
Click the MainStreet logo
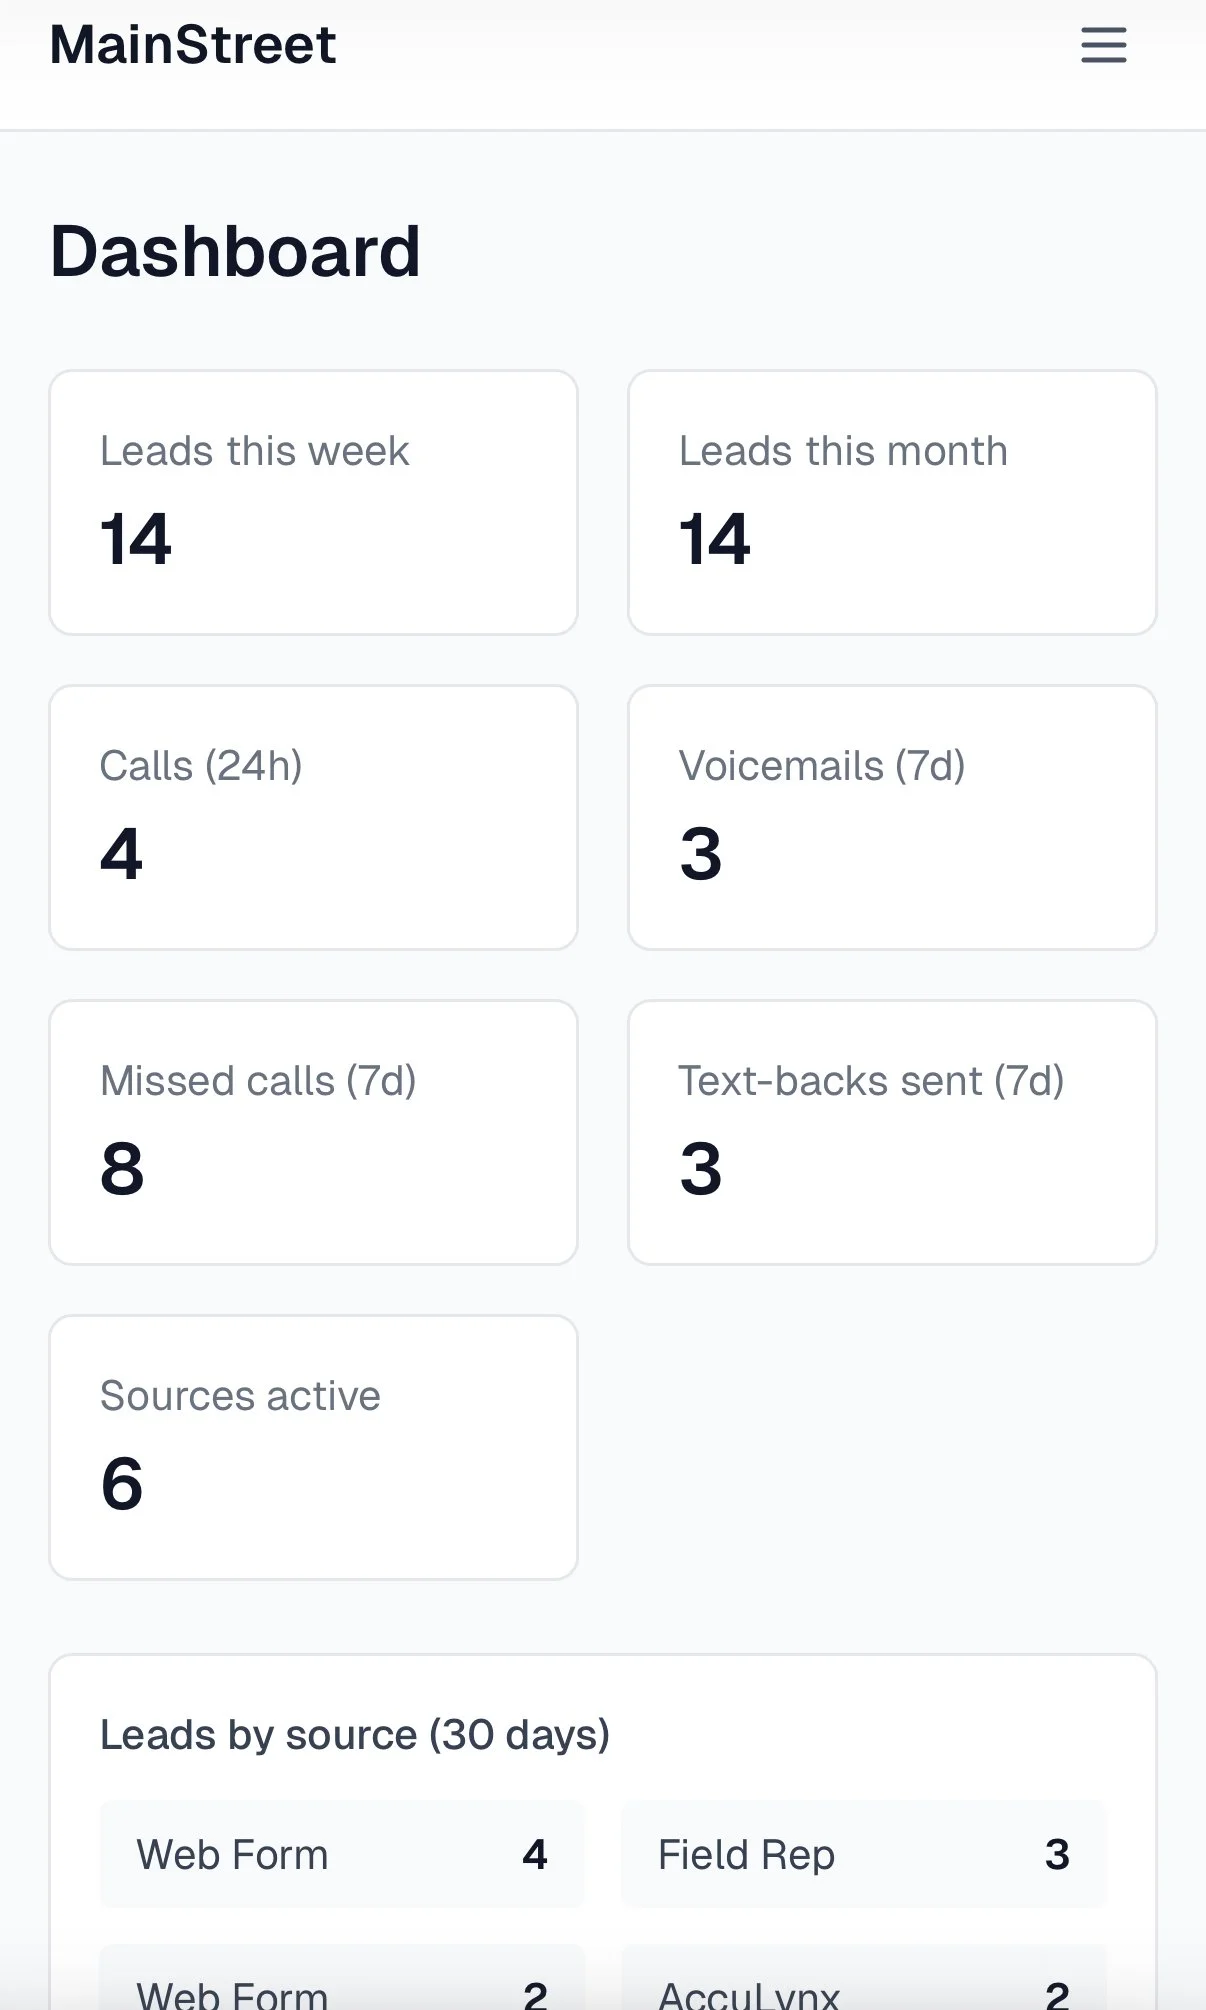click(x=193, y=44)
